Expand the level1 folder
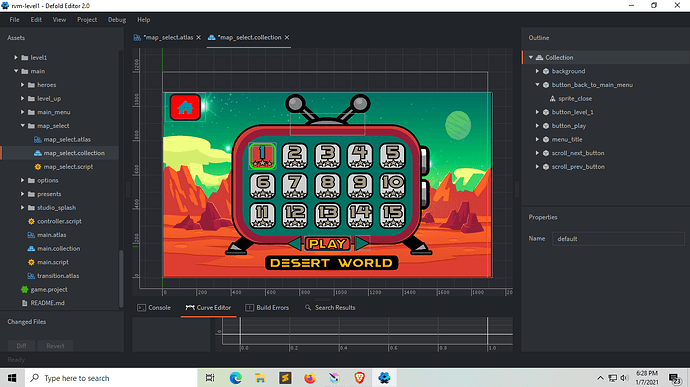 16,58
